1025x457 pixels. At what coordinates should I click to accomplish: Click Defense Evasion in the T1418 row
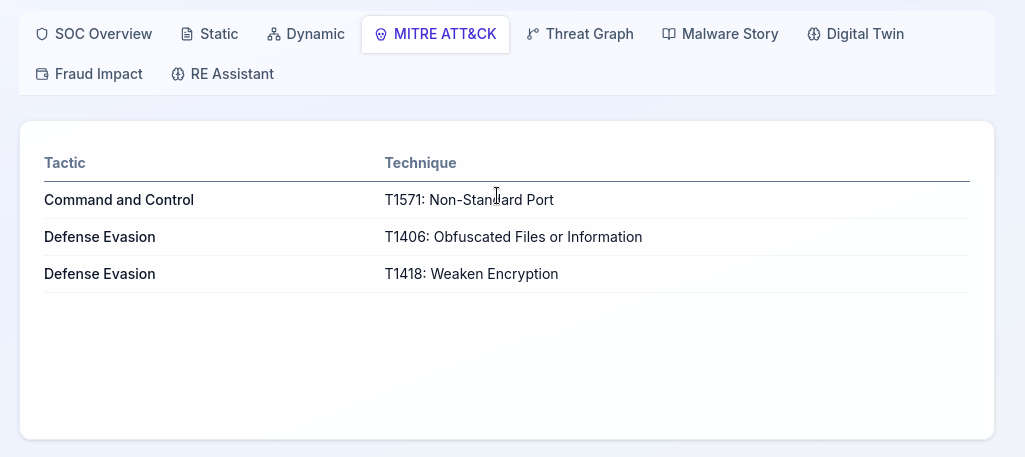[99, 274]
